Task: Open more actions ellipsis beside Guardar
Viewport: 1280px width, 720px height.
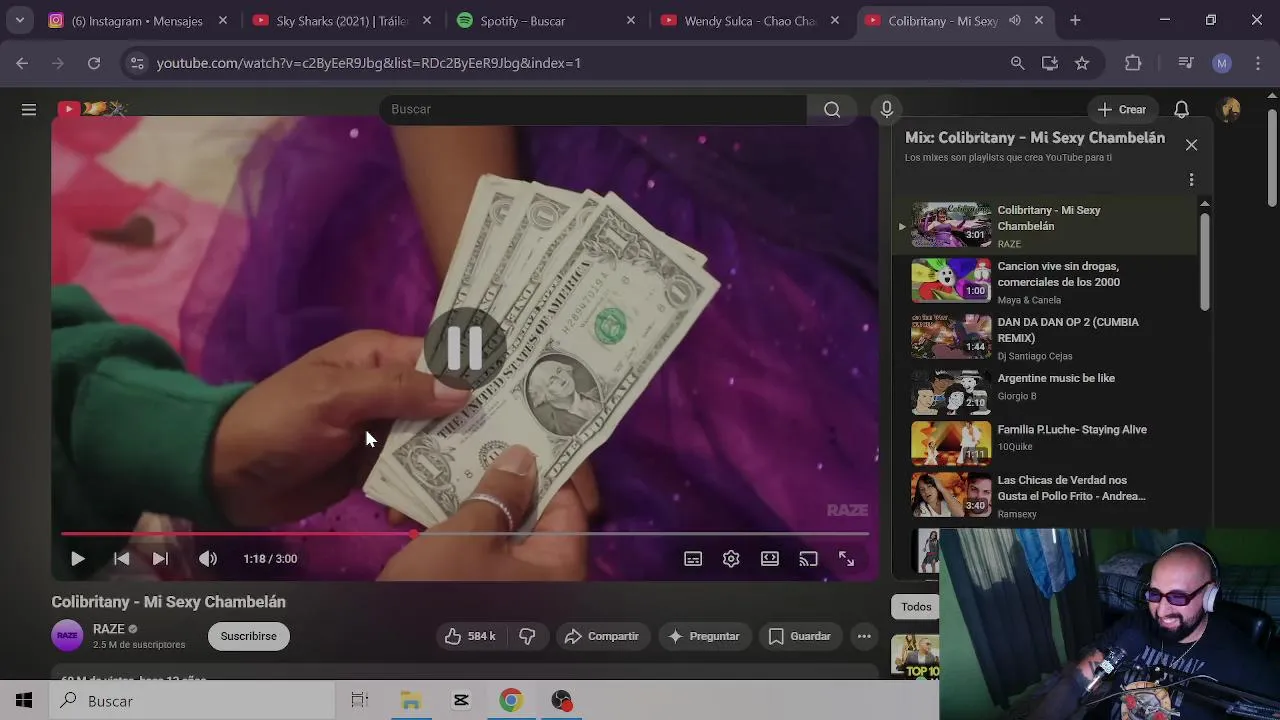Action: tap(864, 636)
